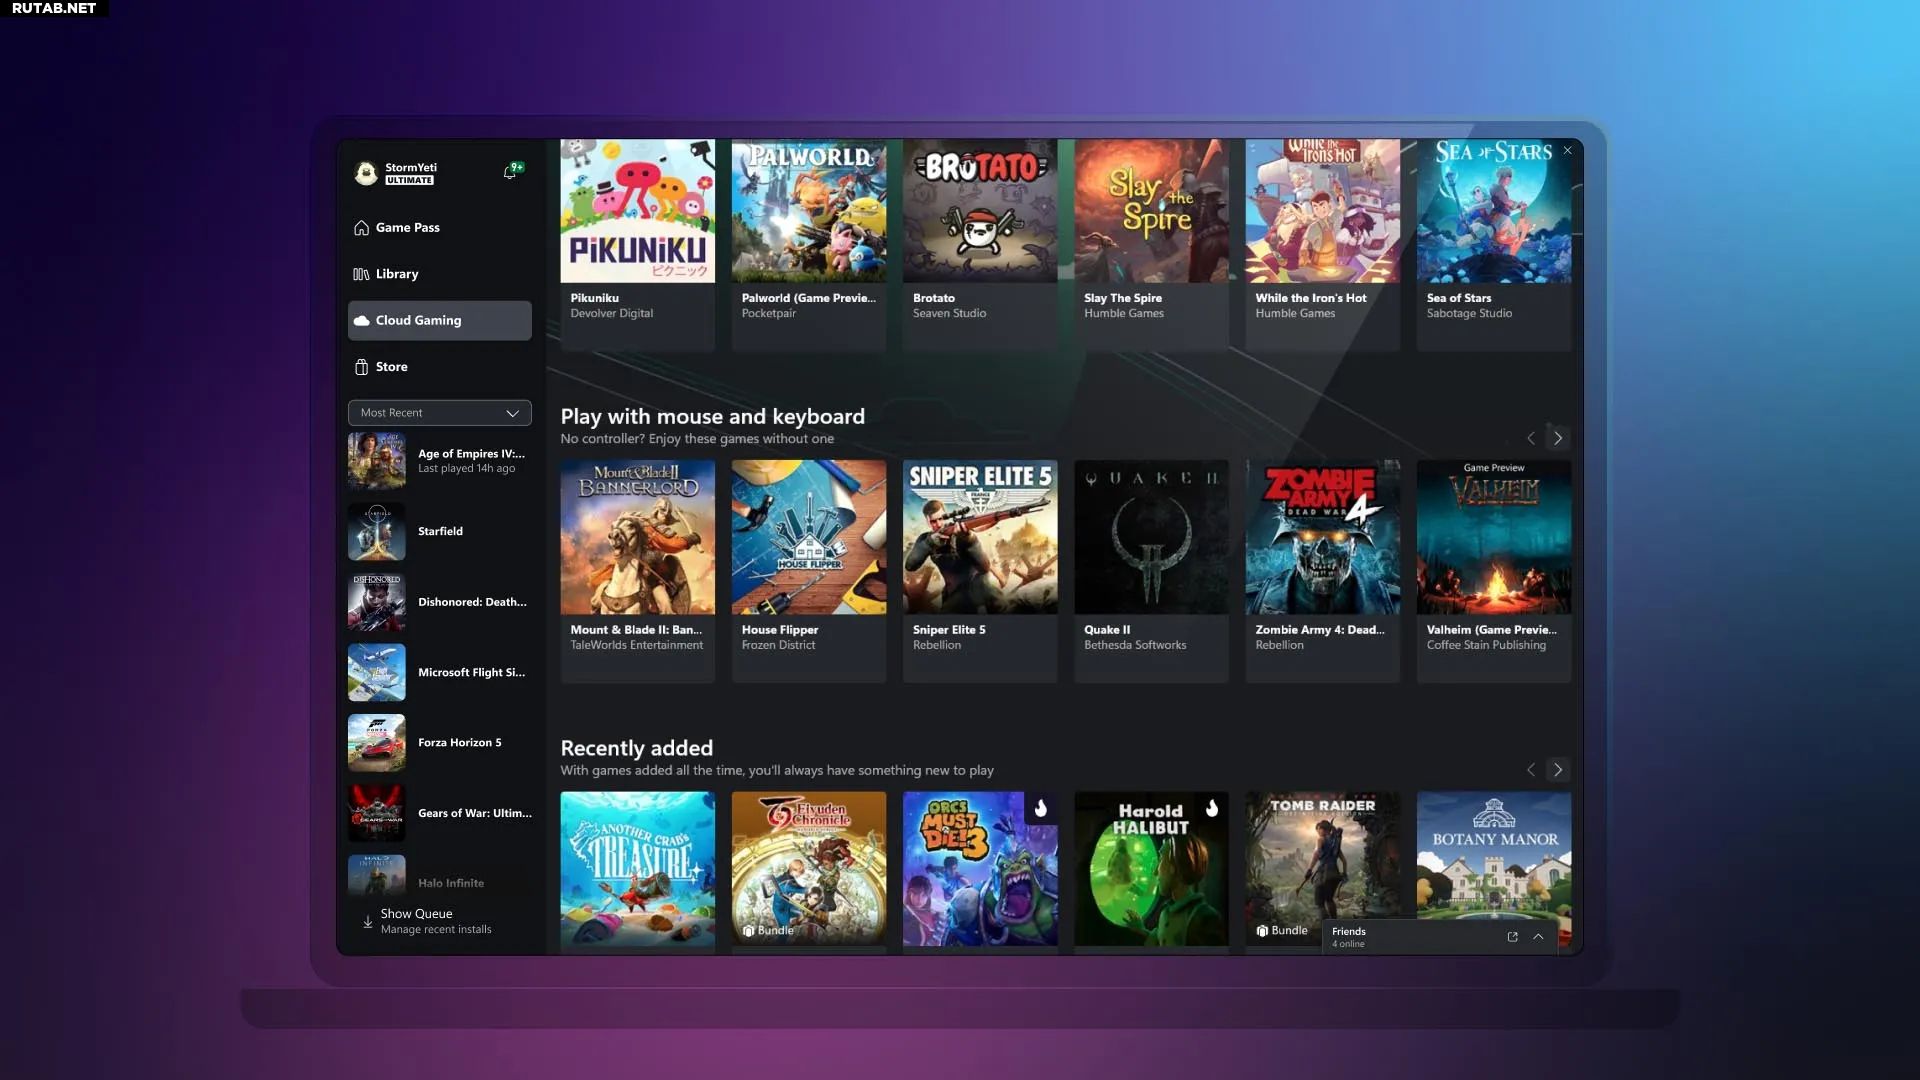Click the right arrow on Recently added section

pos(1557,769)
